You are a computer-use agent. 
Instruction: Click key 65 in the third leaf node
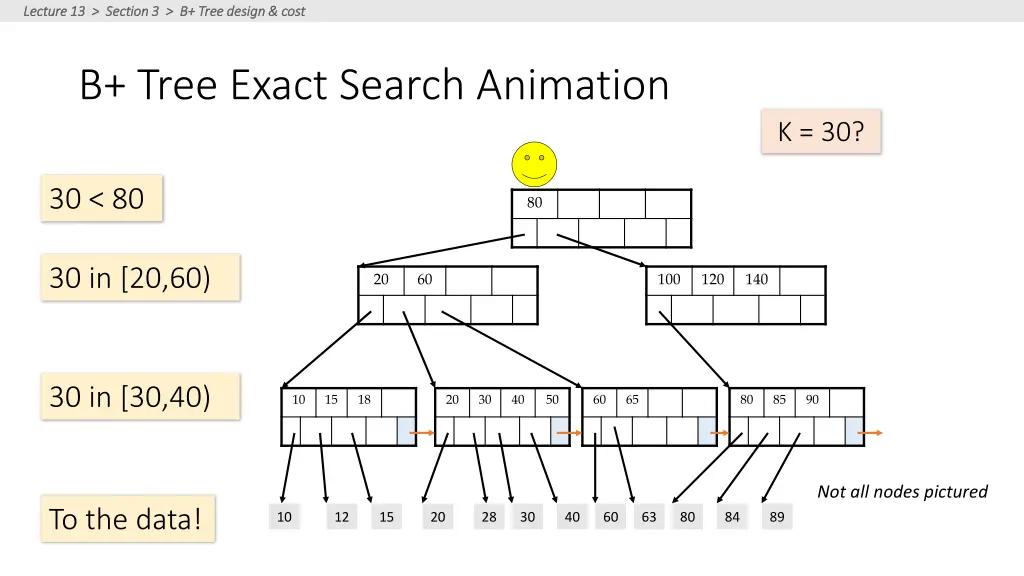[632, 400]
